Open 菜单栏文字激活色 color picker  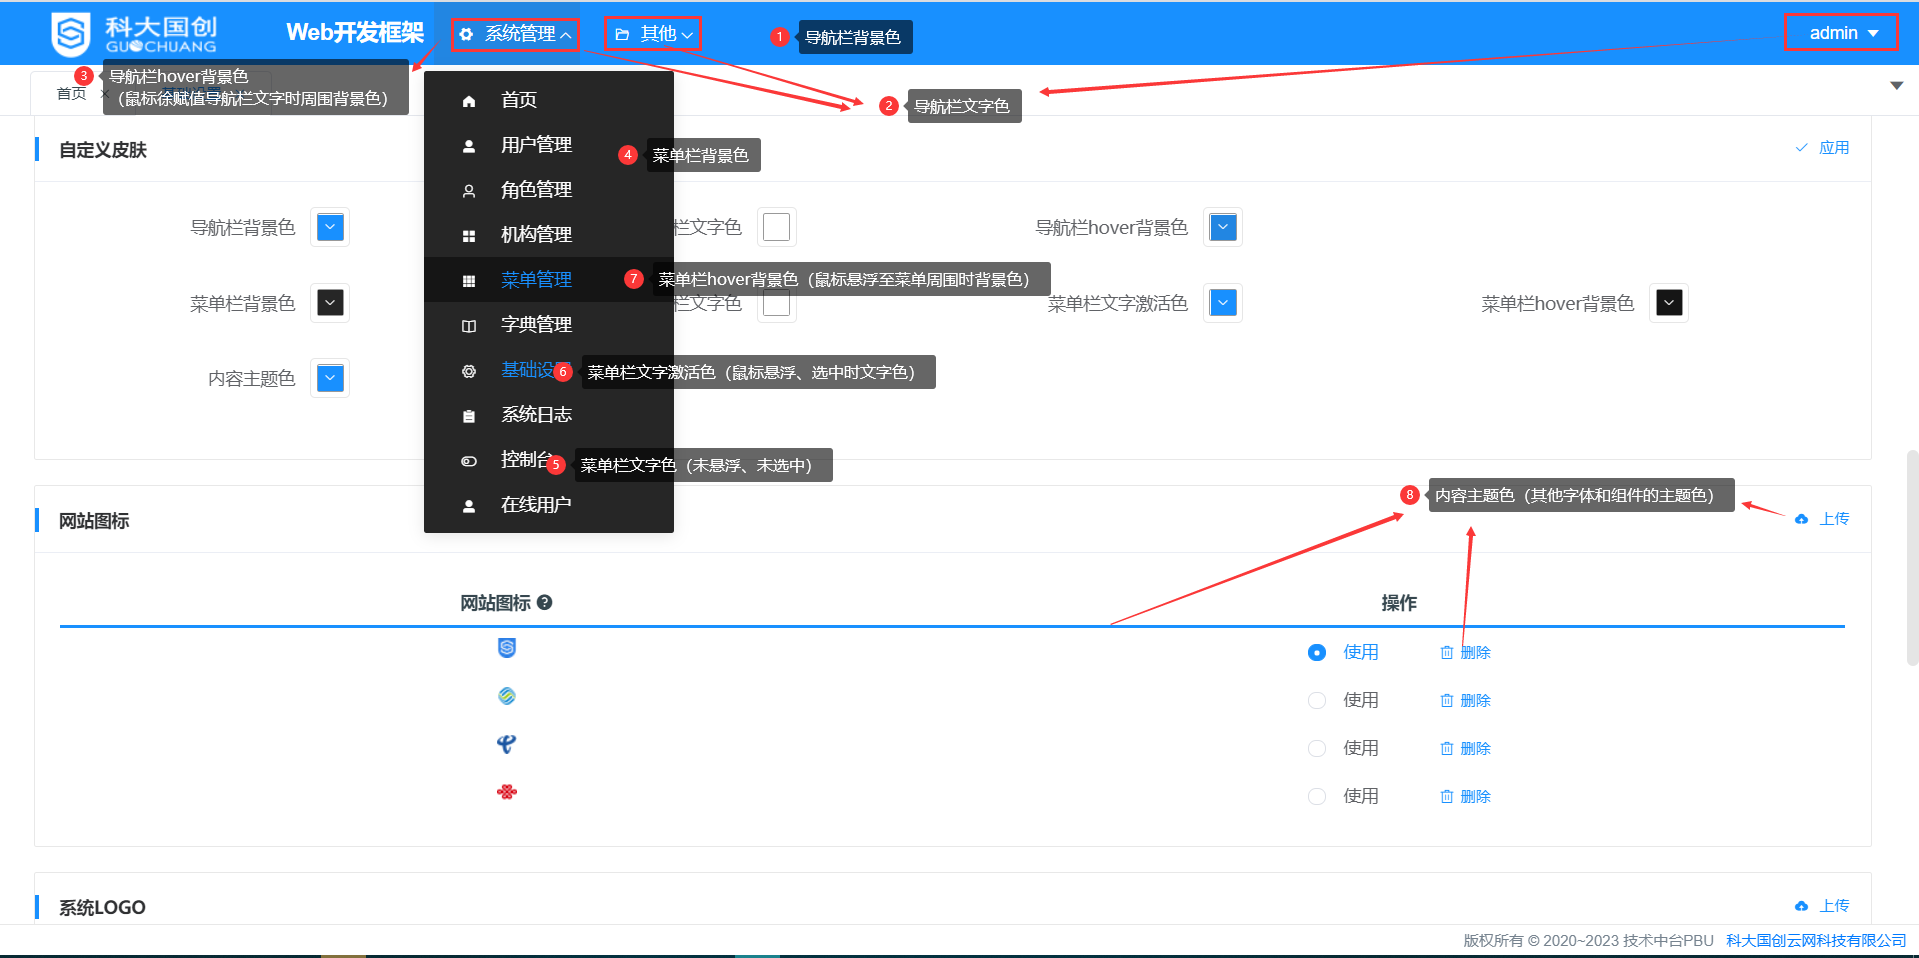(1223, 302)
